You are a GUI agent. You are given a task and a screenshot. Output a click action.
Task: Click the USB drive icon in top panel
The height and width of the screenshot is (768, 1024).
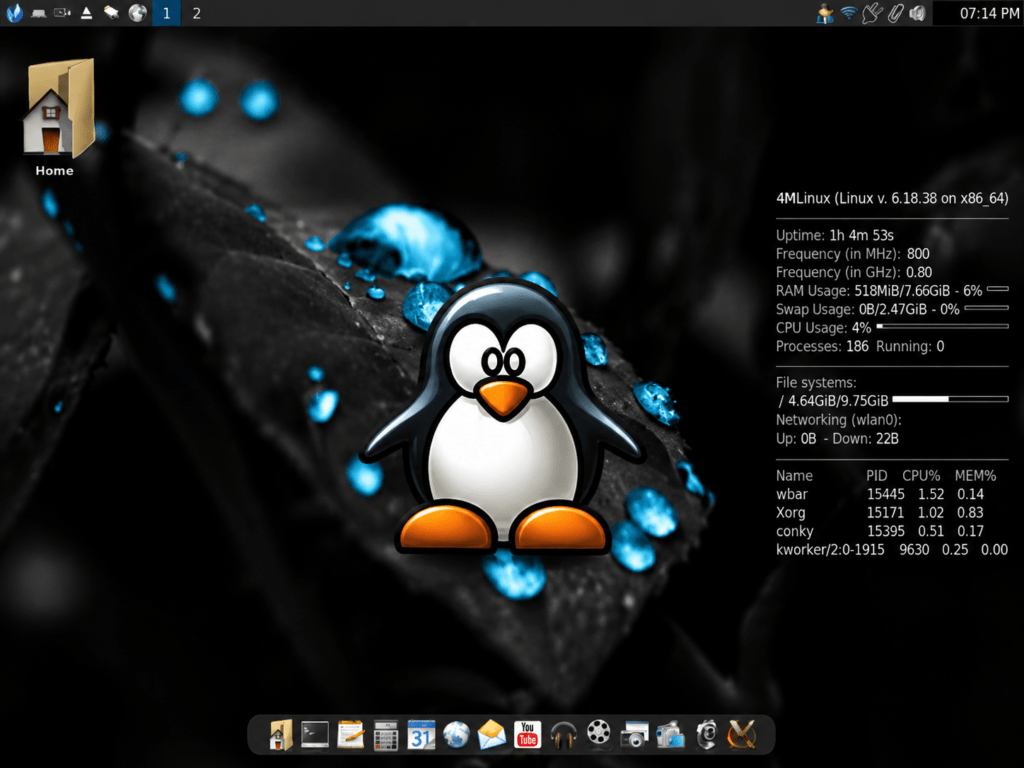click(x=112, y=13)
